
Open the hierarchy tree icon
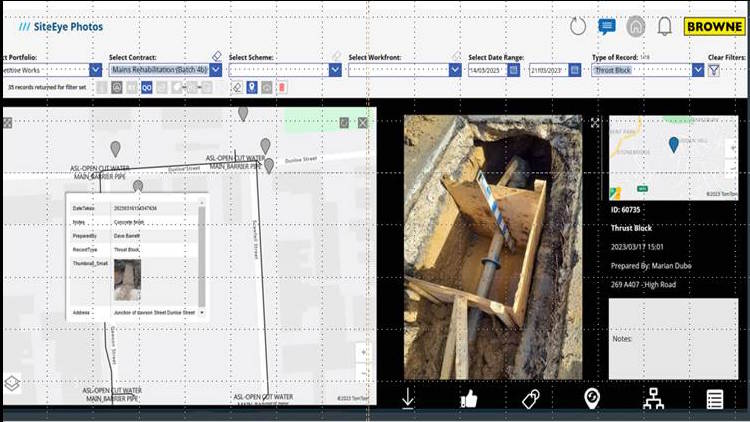[653, 399]
